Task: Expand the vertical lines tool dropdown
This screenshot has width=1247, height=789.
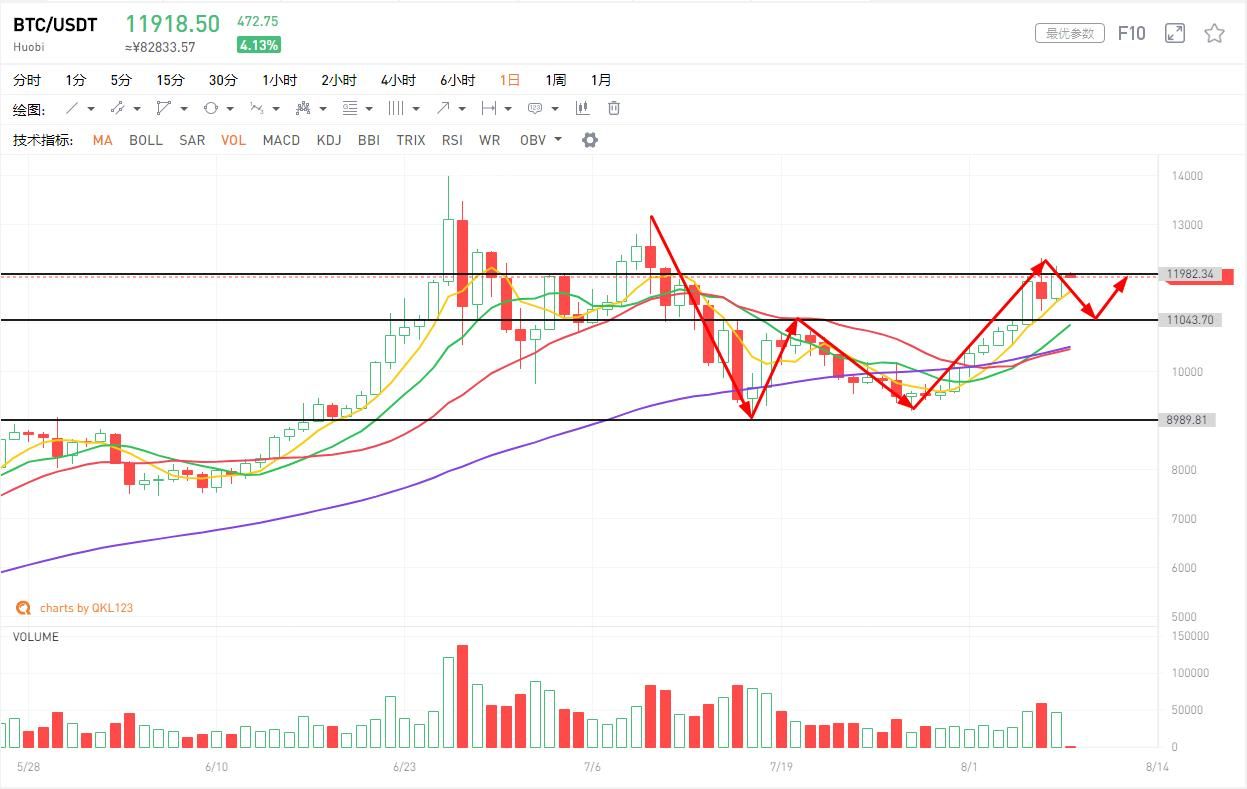Action: (x=416, y=108)
